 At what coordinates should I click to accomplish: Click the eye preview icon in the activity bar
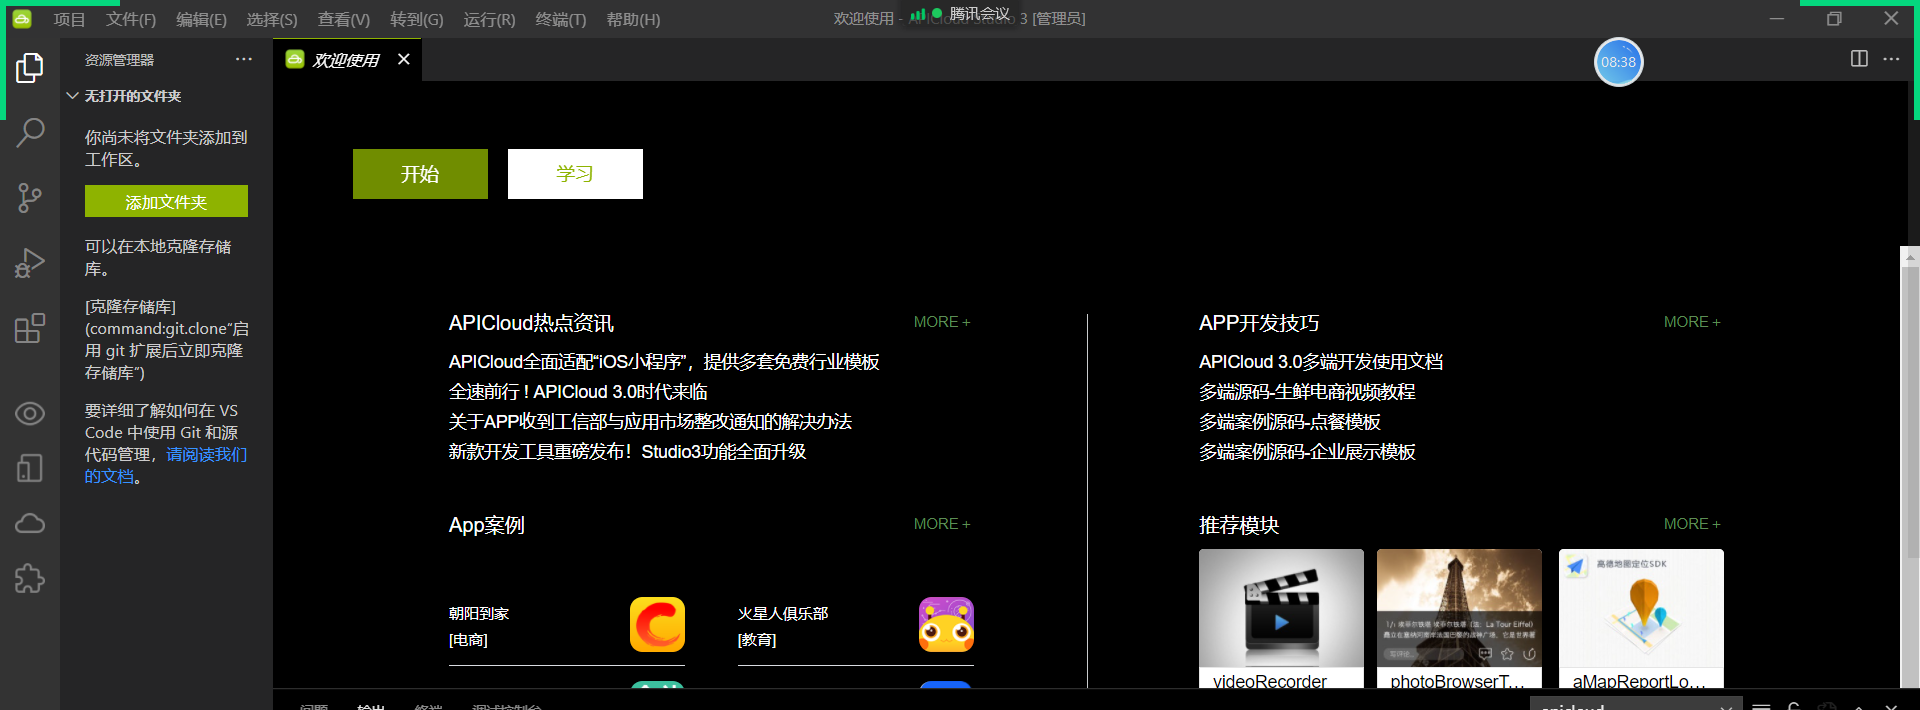pyautogui.click(x=30, y=413)
